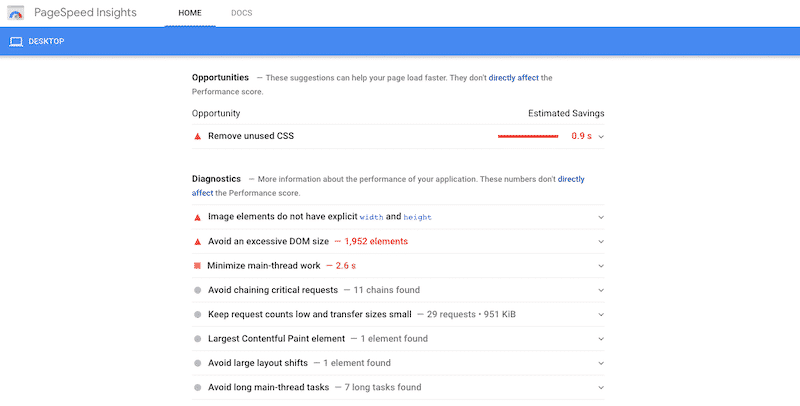Click red triangle beside Remove unused CSS
Image resolution: width=800 pixels, height=406 pixels.
tap(197, 136)
